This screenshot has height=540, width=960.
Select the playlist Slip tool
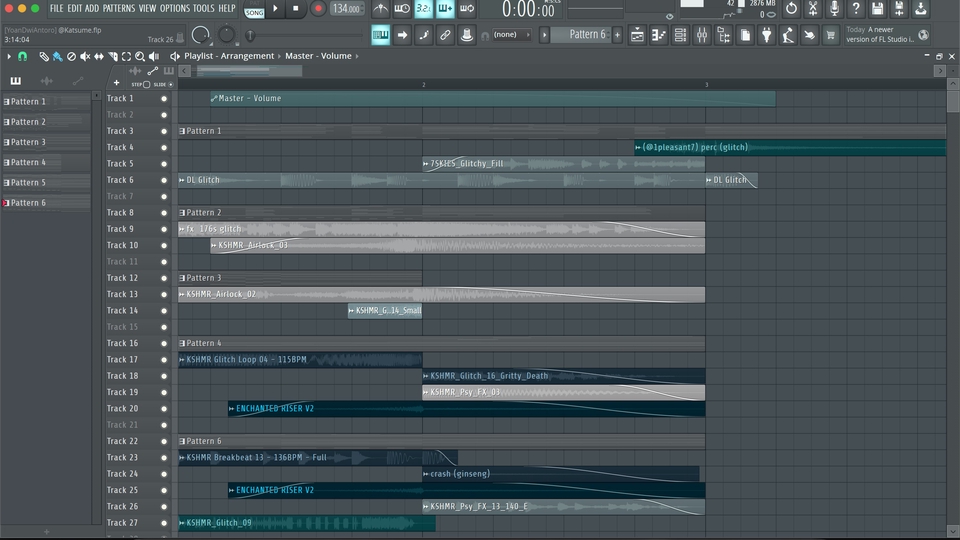(x=99, y=56)
